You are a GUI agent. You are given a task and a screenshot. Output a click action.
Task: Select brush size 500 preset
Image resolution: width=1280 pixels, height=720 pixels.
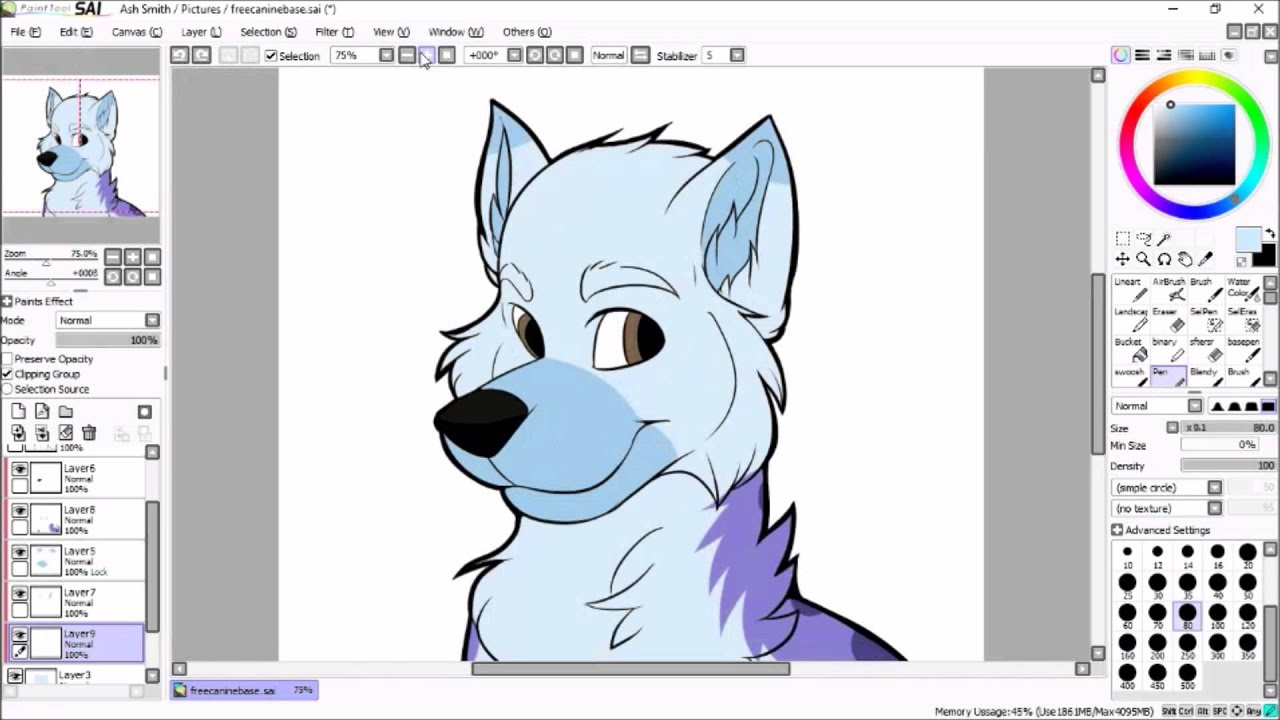[x=1187, y=677]
